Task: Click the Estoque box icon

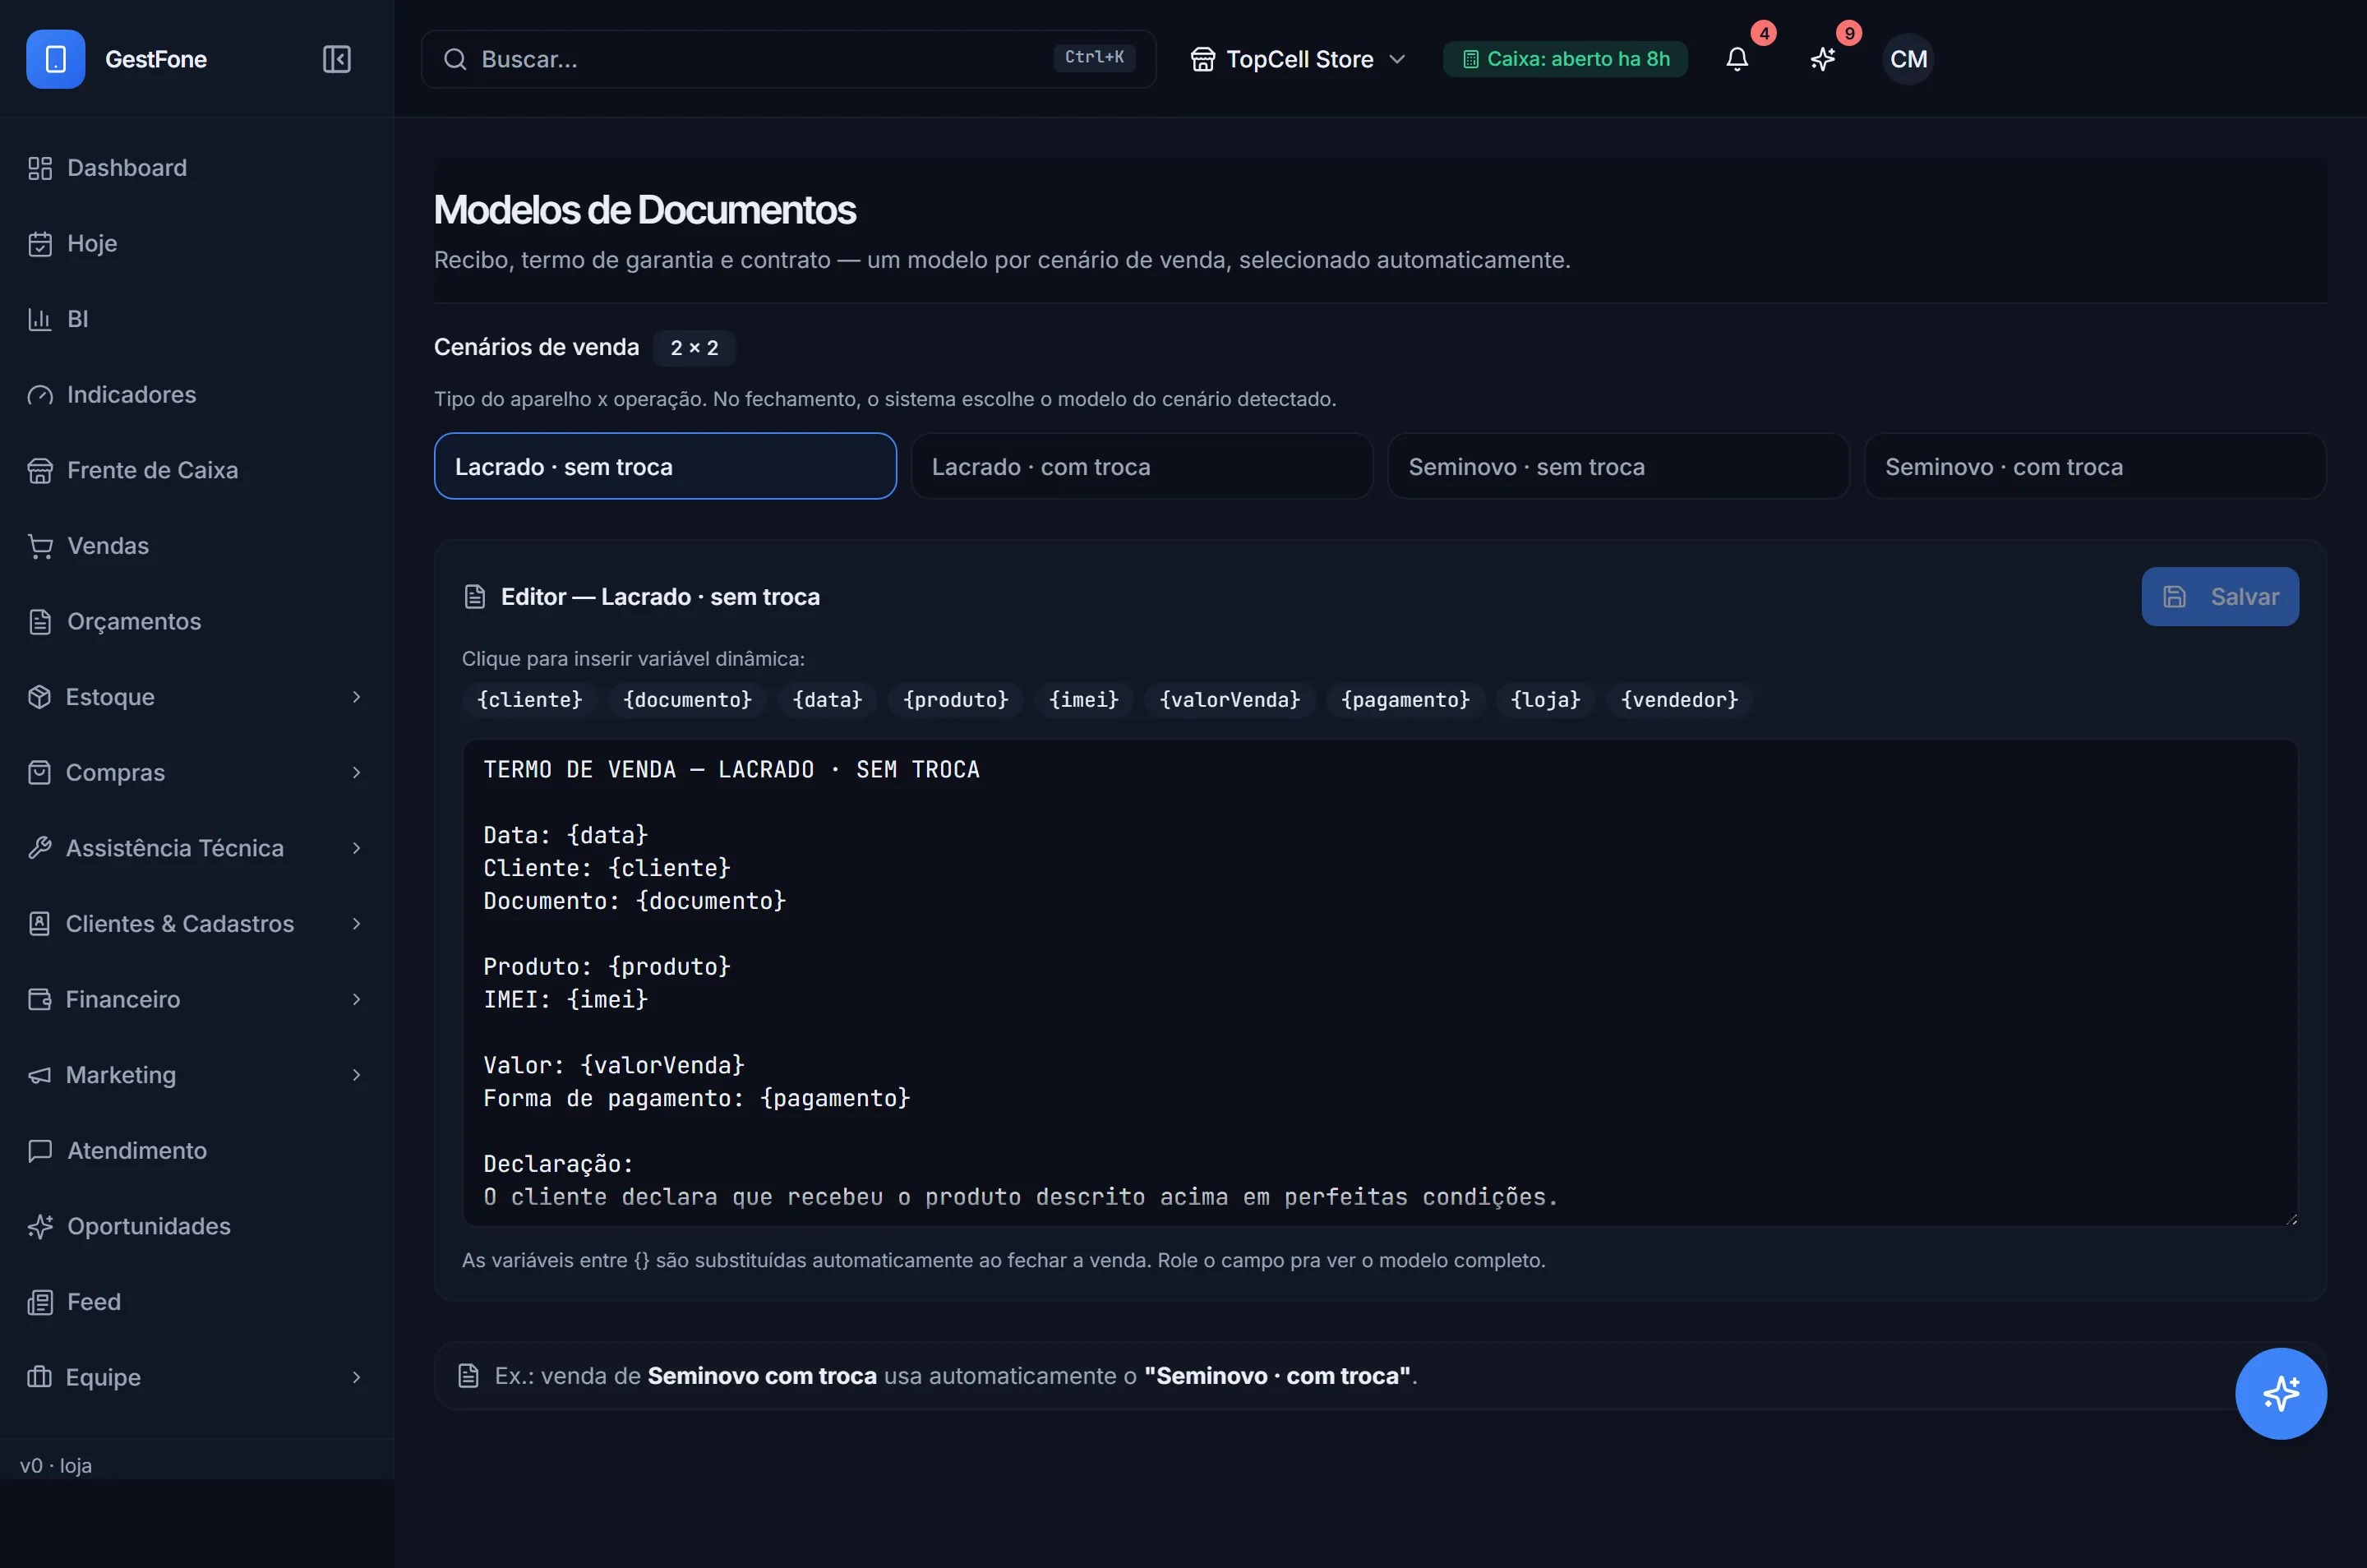Action: coord(40,697)
